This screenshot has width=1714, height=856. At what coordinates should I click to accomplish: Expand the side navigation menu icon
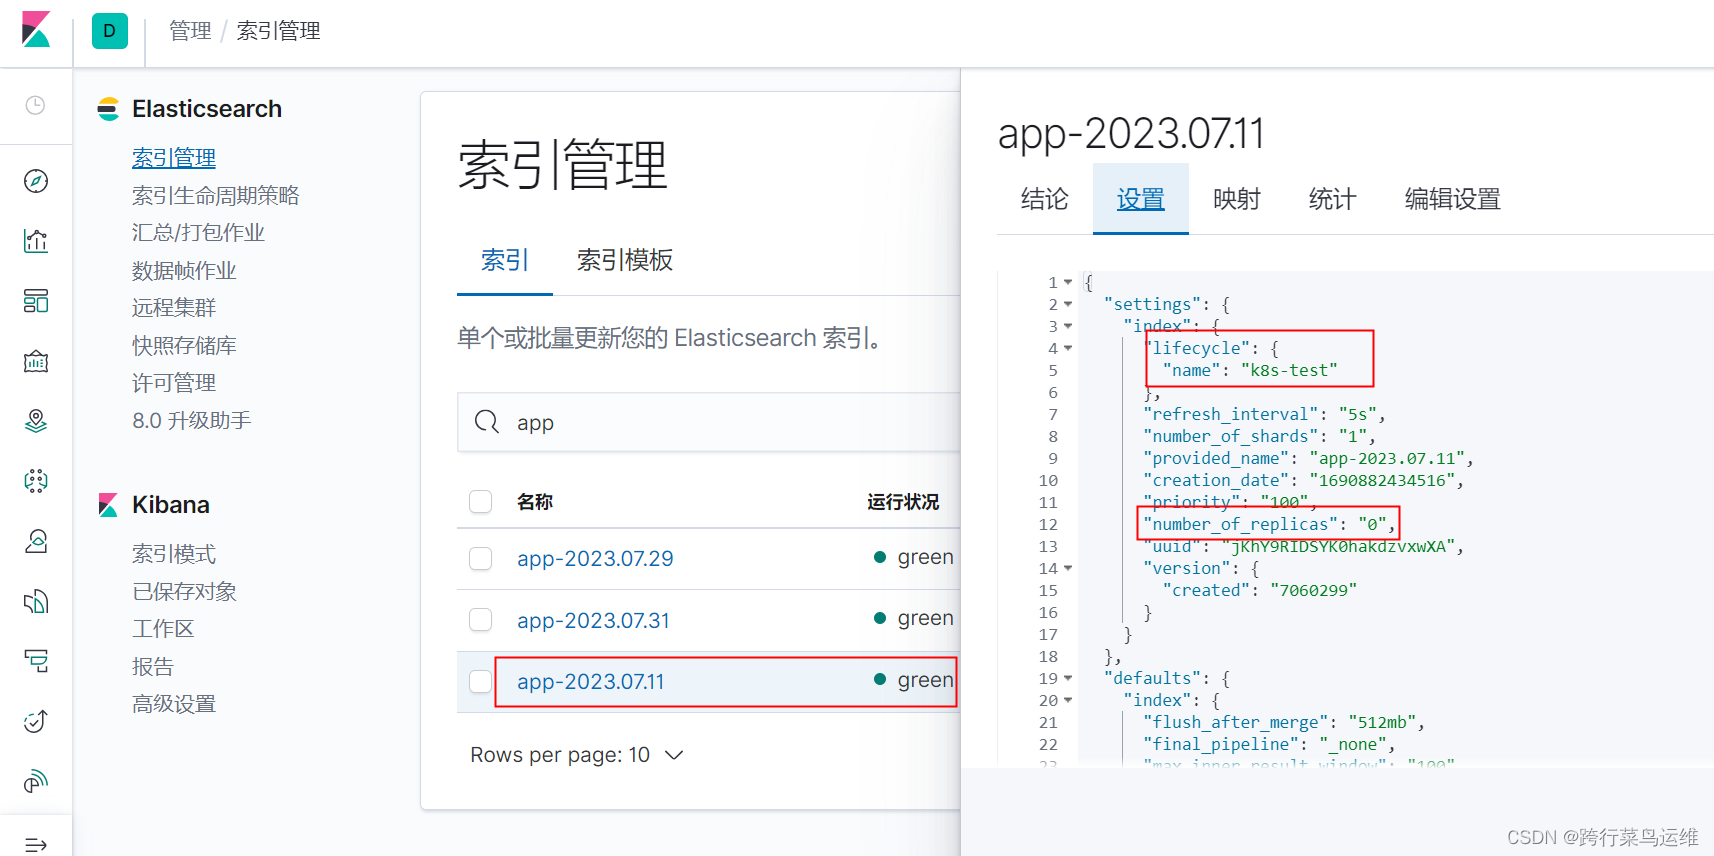[36, 845]
